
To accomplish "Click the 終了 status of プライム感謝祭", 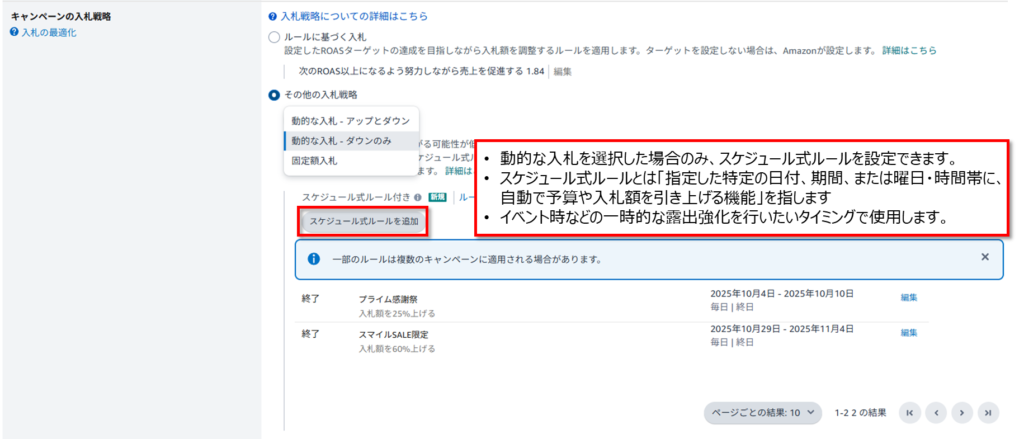I will (310, 299).
